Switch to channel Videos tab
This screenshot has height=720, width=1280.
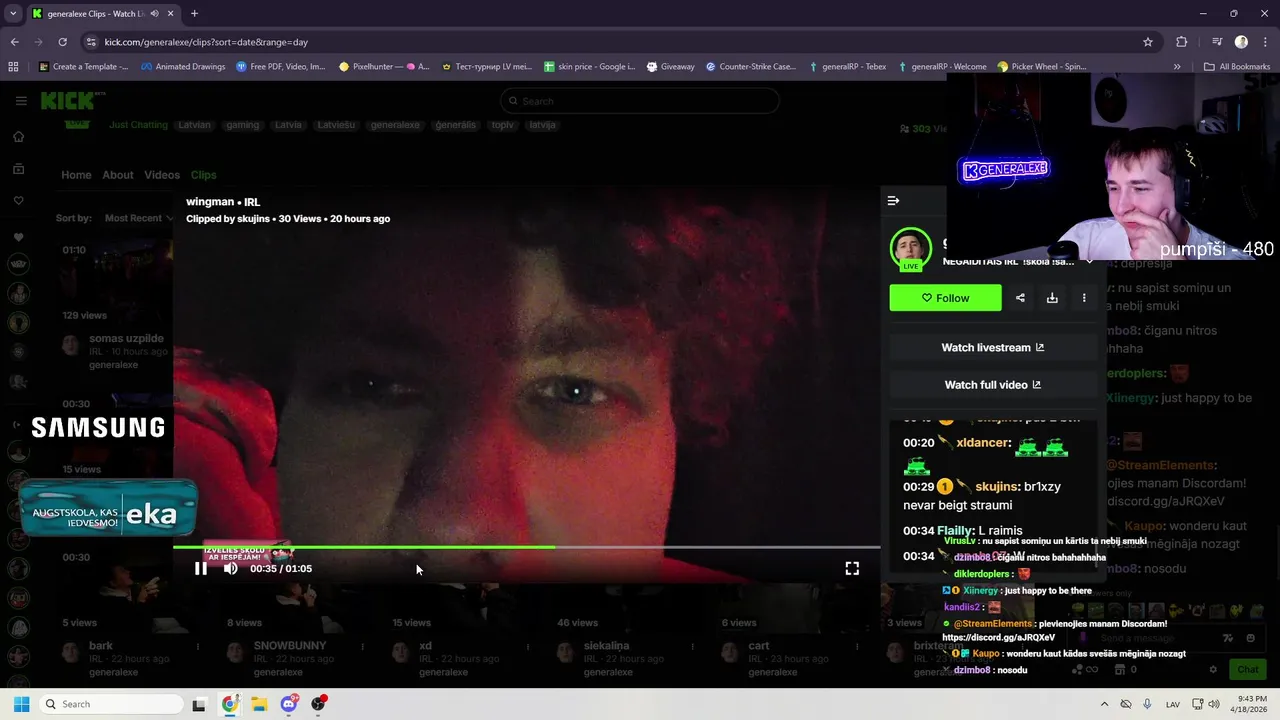point(162,175)
